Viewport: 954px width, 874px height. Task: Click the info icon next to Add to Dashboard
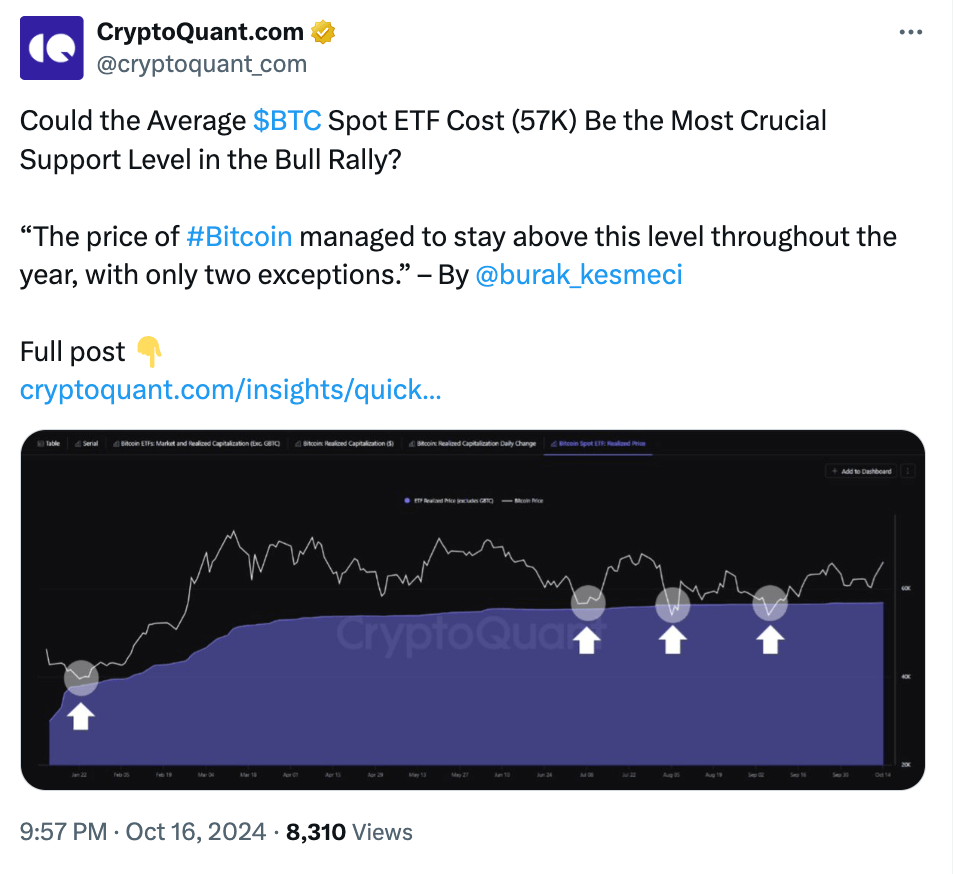(x=906, y=471)
